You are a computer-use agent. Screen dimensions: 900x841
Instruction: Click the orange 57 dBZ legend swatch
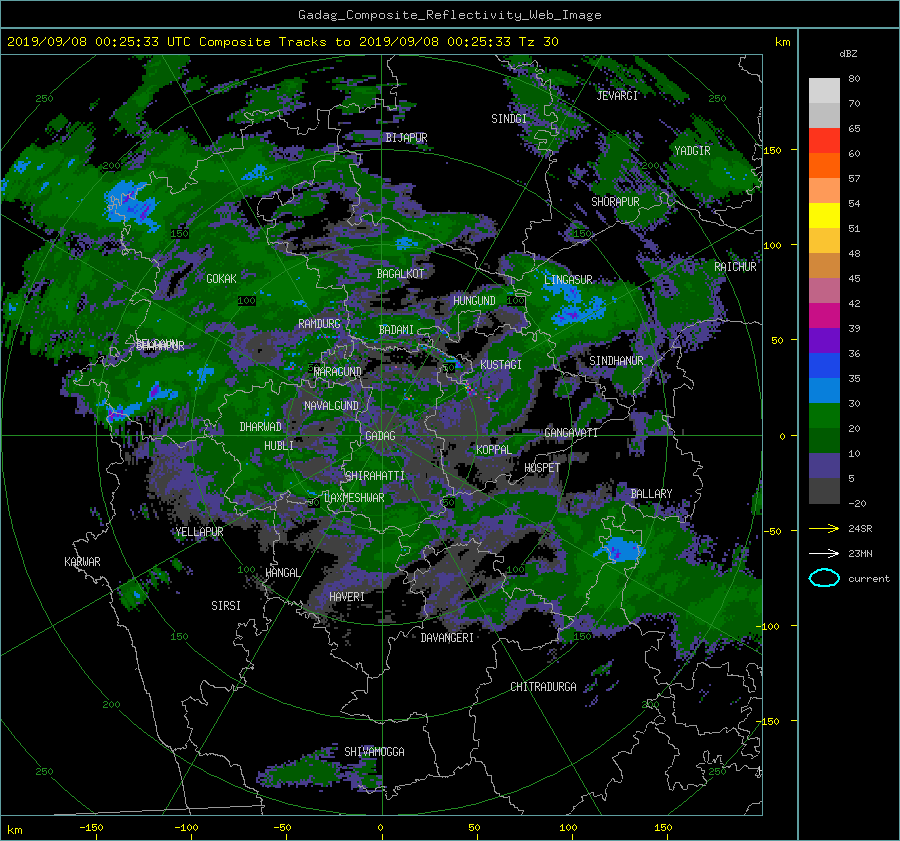coord(824,191)
